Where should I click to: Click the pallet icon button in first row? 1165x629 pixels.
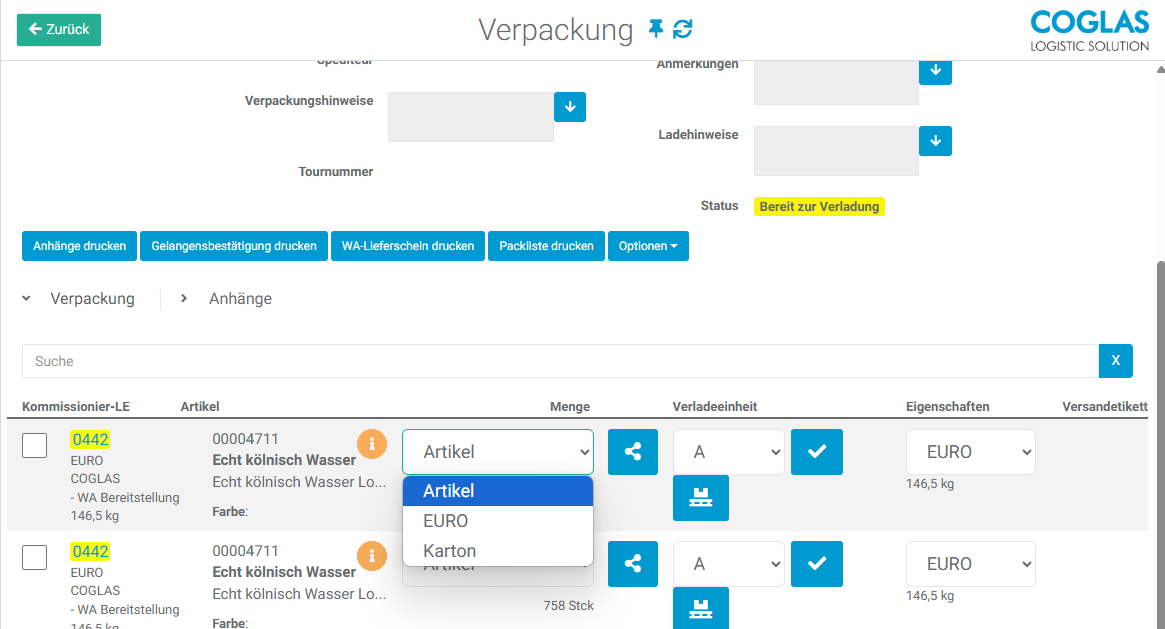(701, 498)
